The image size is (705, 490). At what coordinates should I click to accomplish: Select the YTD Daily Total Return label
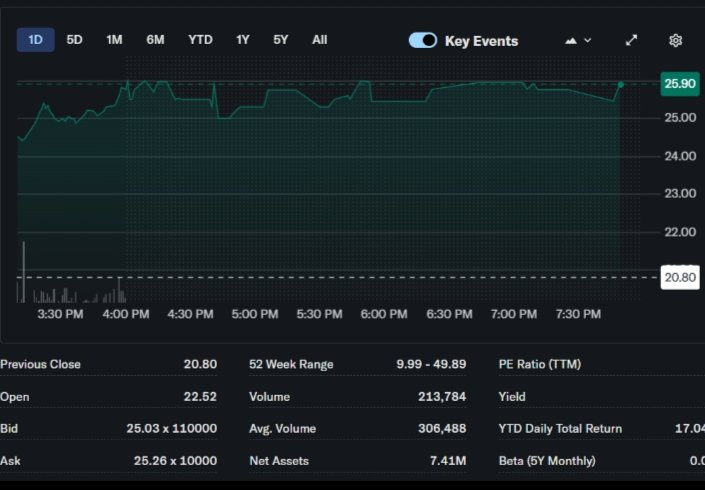560,428
